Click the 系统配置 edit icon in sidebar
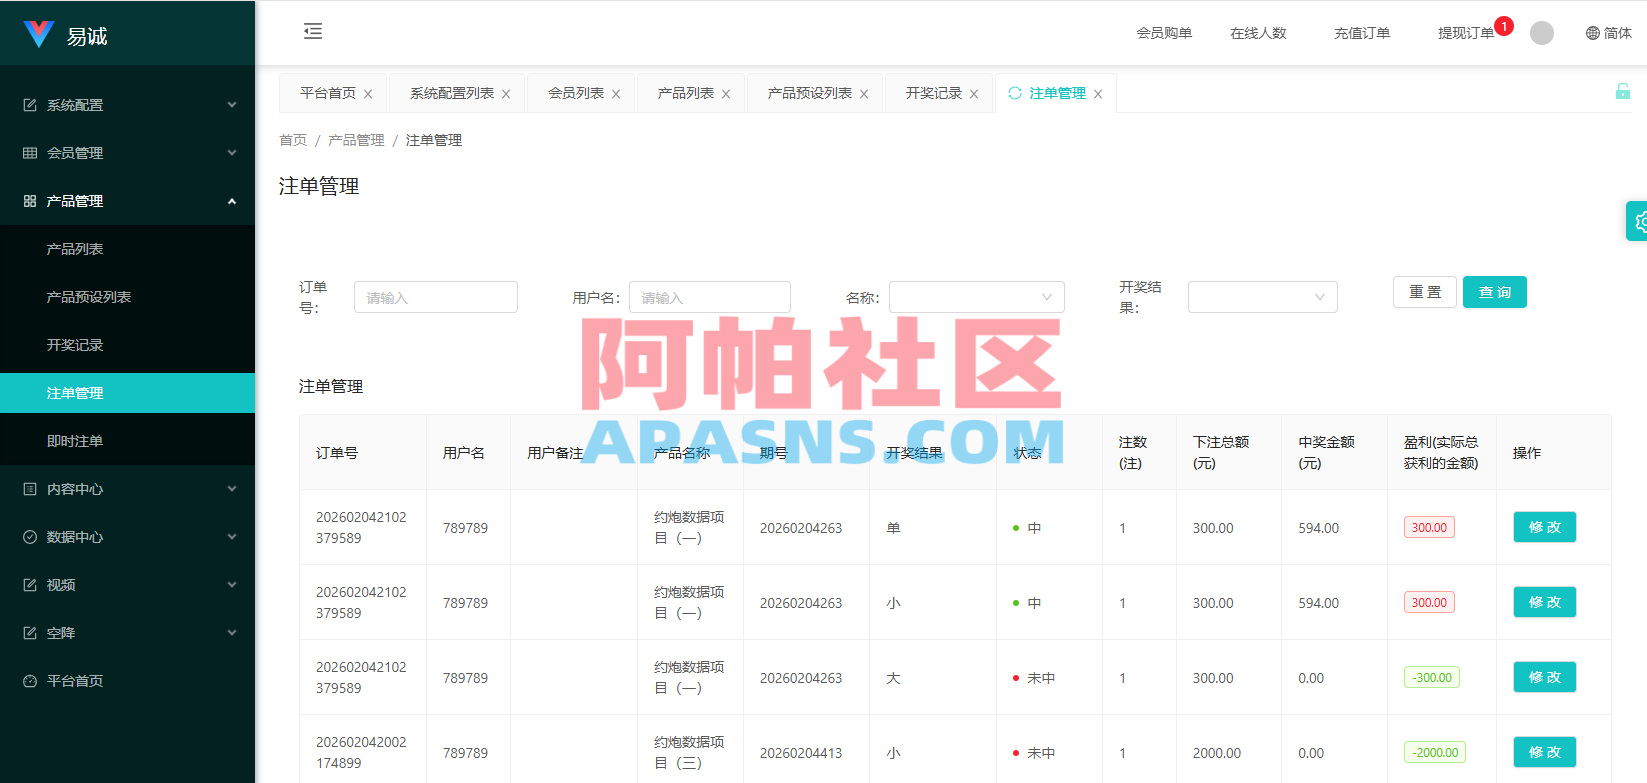The width and height of the screenshot is (1647, 783). [30, 105]
